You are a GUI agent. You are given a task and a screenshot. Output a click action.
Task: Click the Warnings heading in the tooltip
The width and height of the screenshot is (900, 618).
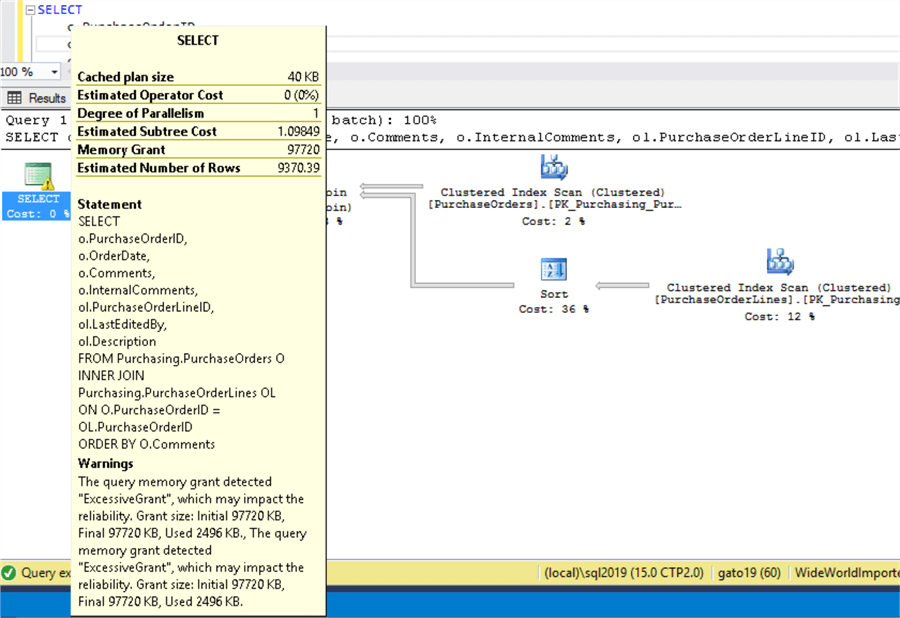[x=105, y=464]
